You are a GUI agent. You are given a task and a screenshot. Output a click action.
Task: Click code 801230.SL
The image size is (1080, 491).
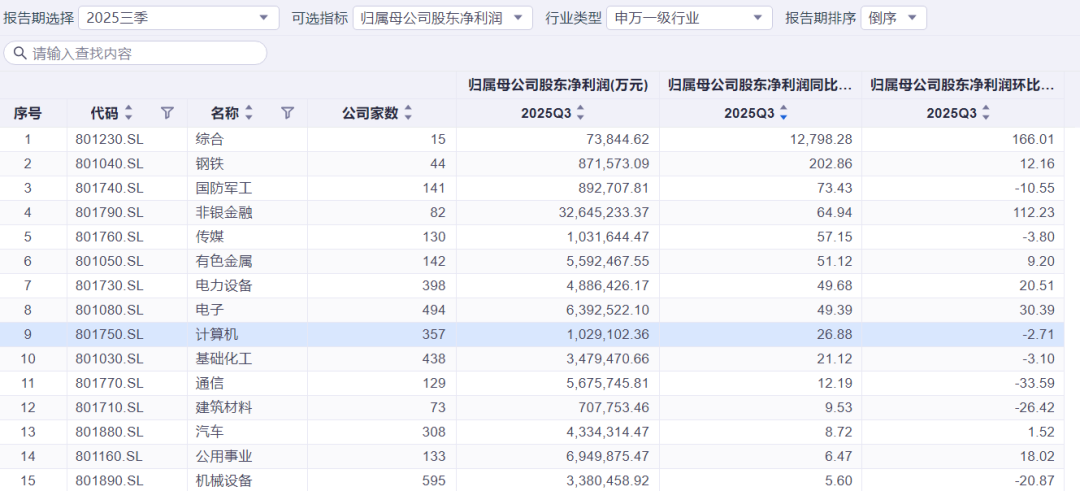110,140
